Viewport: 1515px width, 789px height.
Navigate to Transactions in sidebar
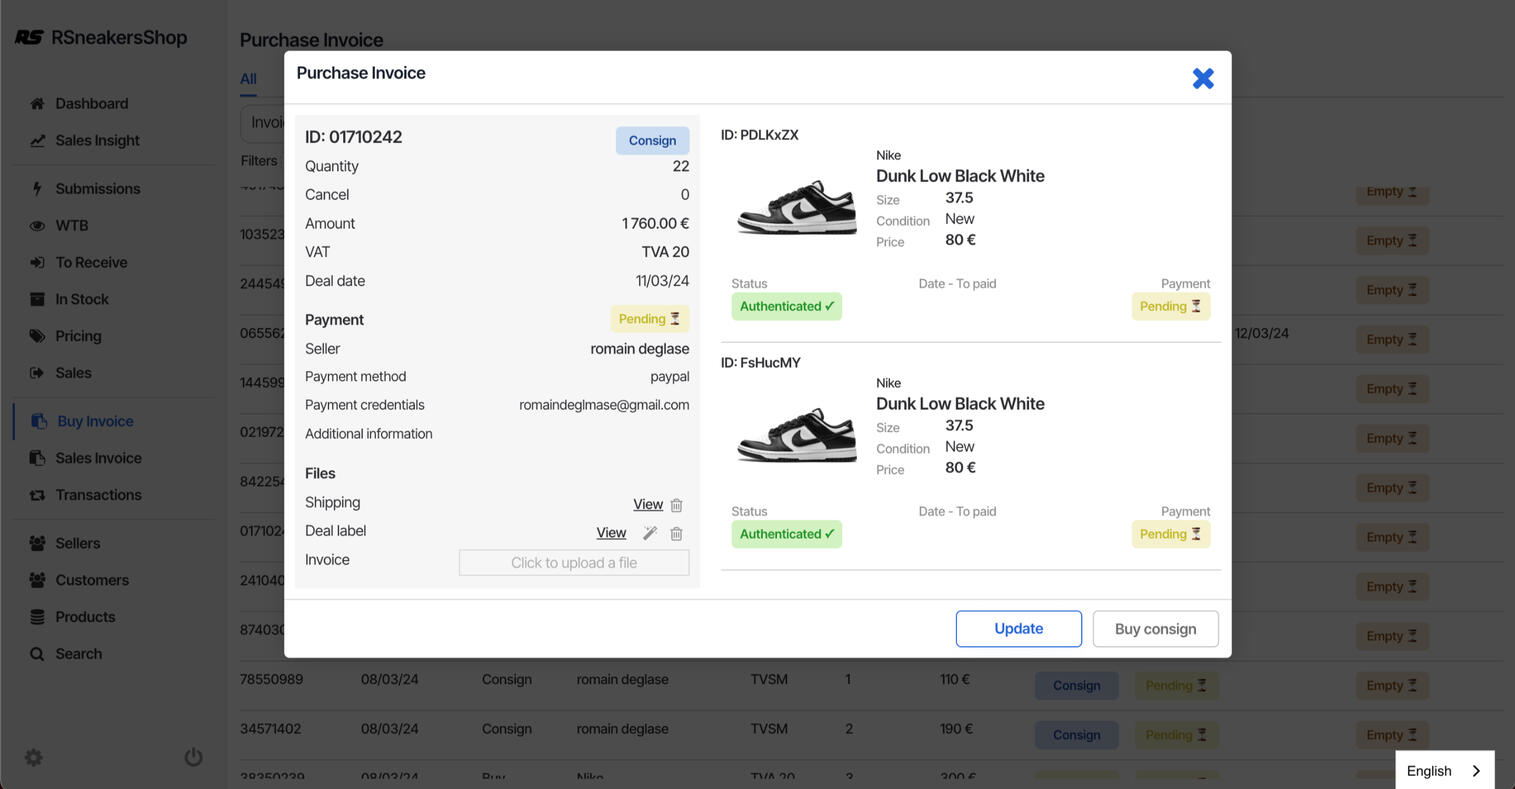[x=98, y=495]
